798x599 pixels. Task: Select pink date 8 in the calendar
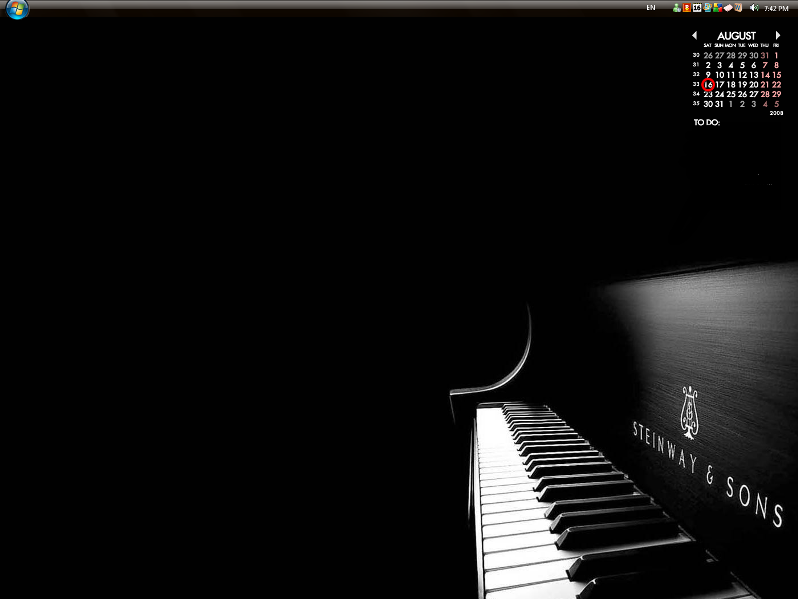click(x=777, y=66)
